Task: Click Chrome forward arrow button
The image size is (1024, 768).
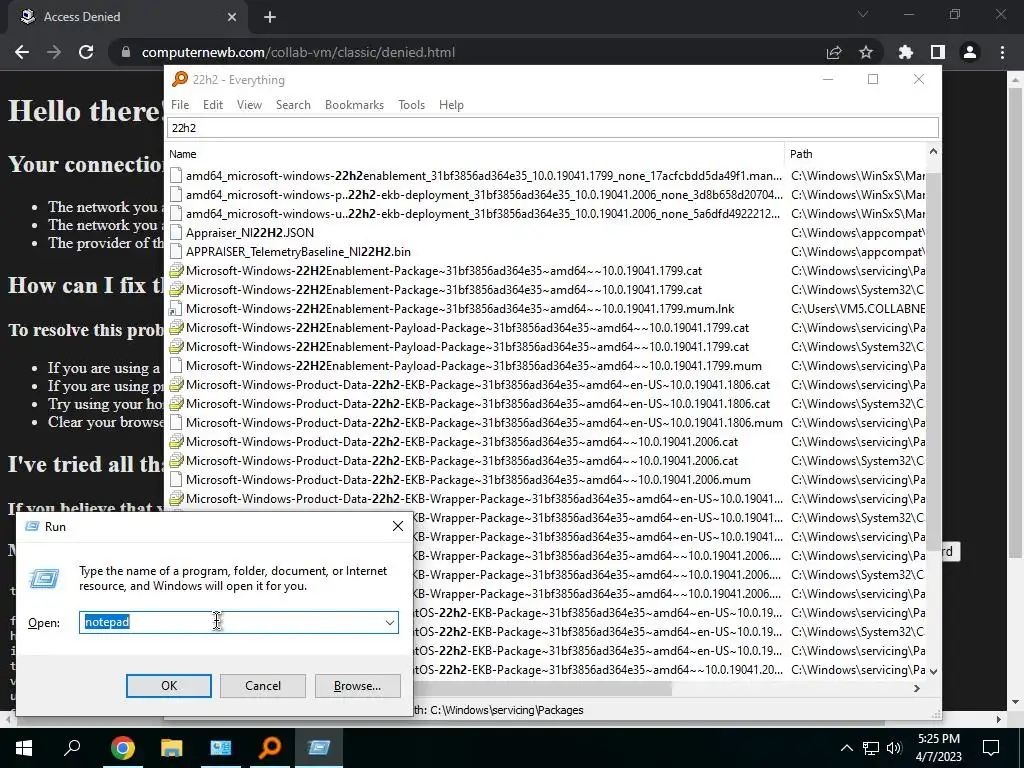Action: pyautogui.click(x=54, y=52)
